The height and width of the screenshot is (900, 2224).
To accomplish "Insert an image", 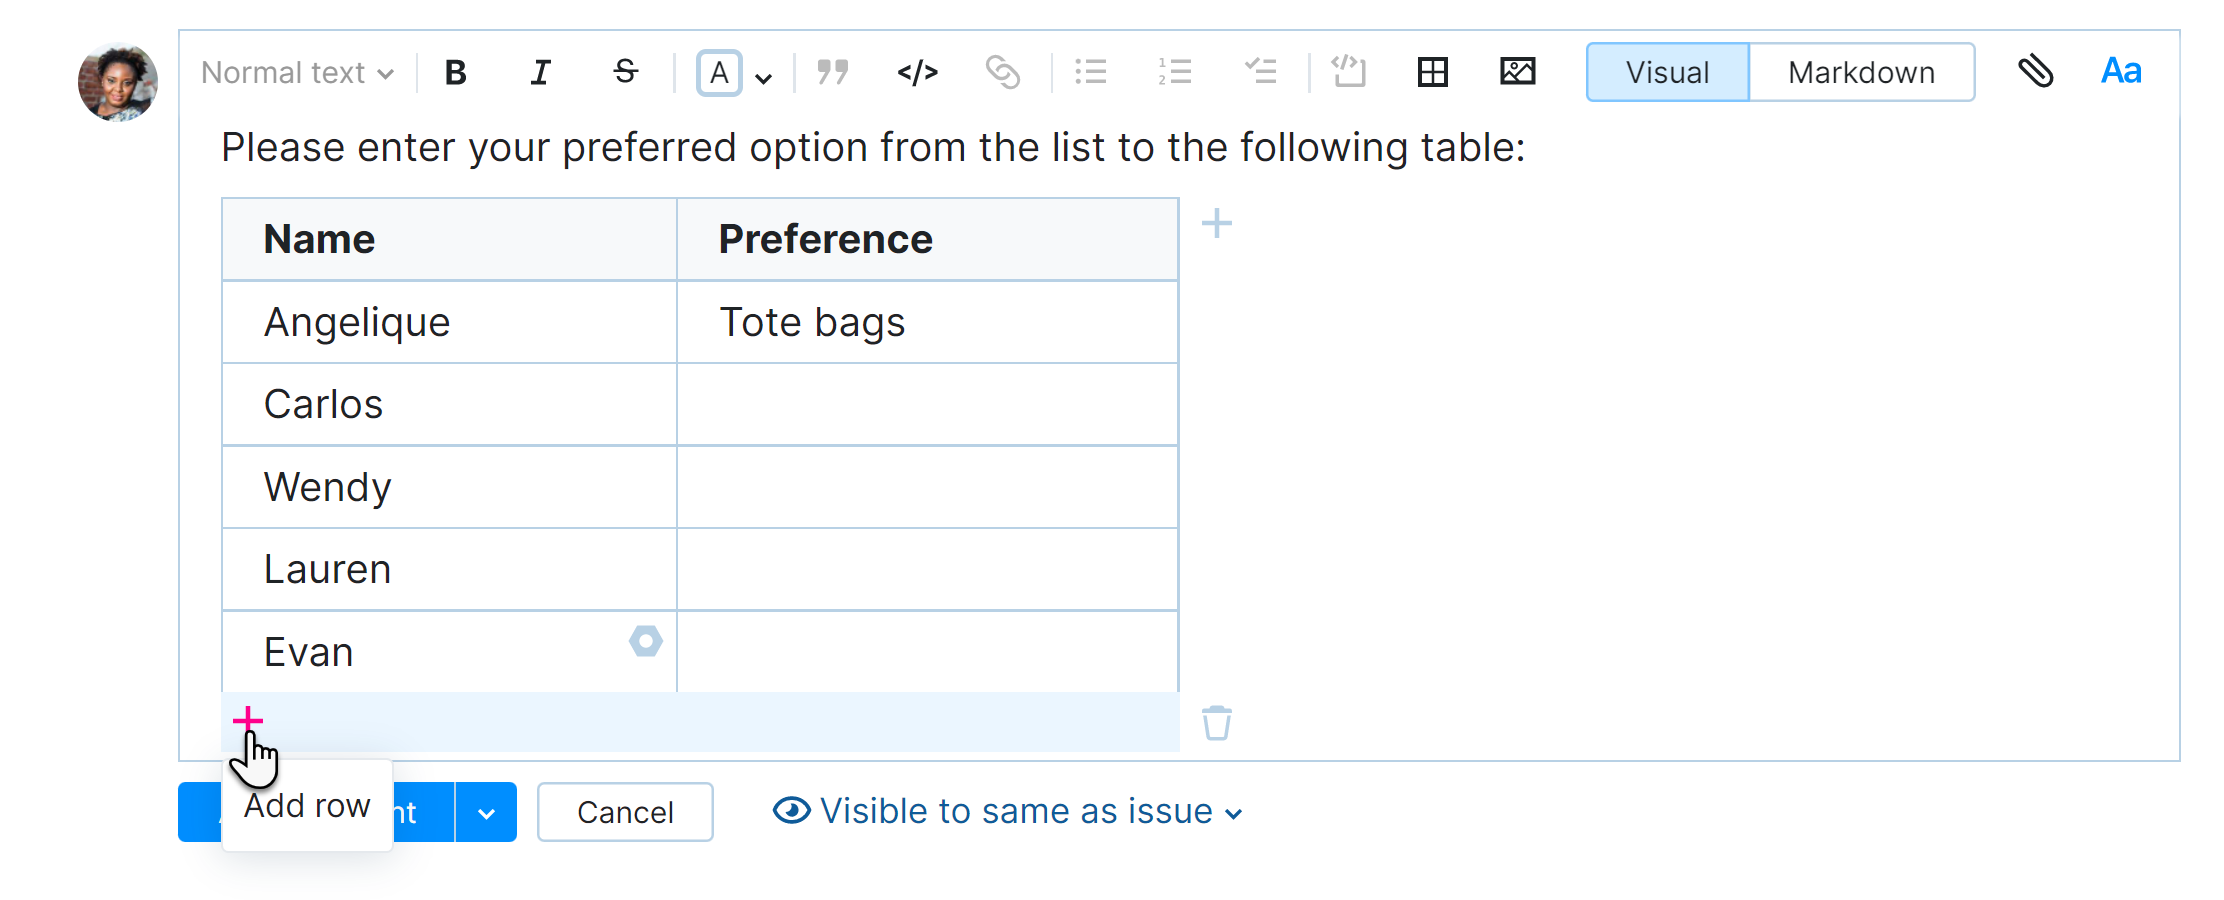I will pos(1517,71).
